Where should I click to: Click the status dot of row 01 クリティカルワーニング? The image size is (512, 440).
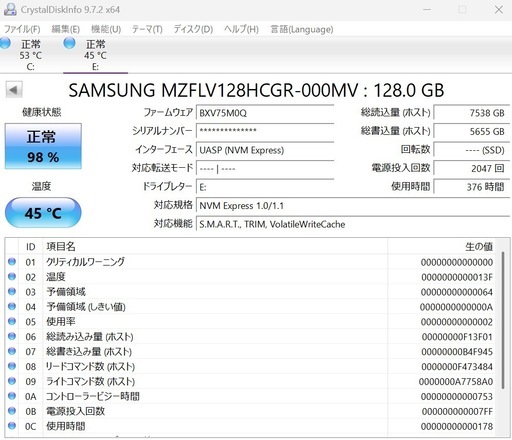[x=12, y=262]
